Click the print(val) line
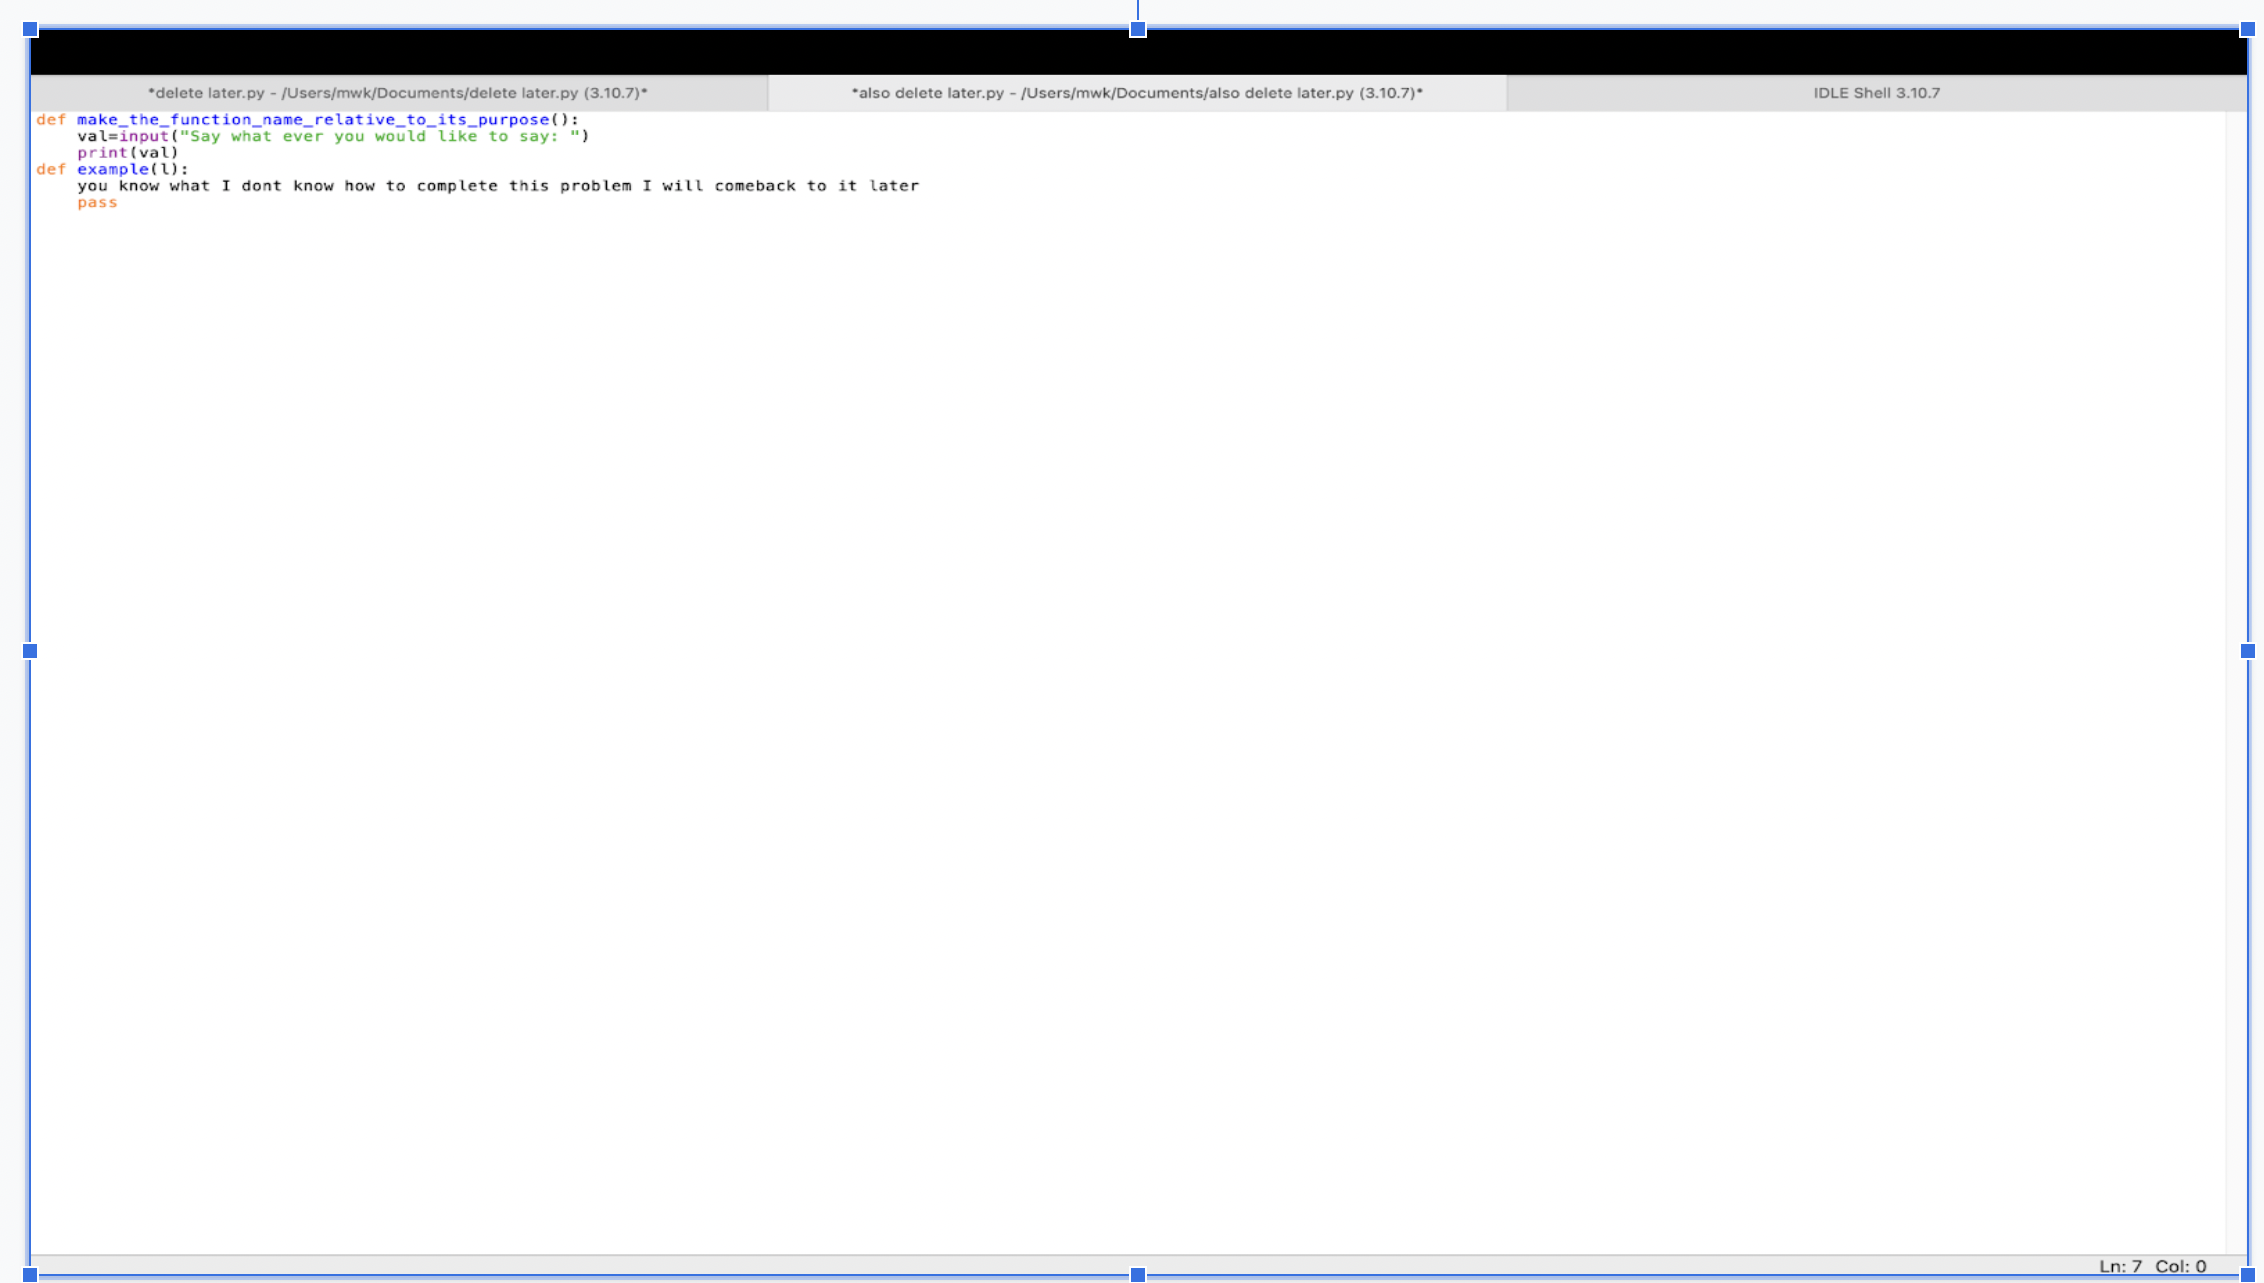 point(126,152)
